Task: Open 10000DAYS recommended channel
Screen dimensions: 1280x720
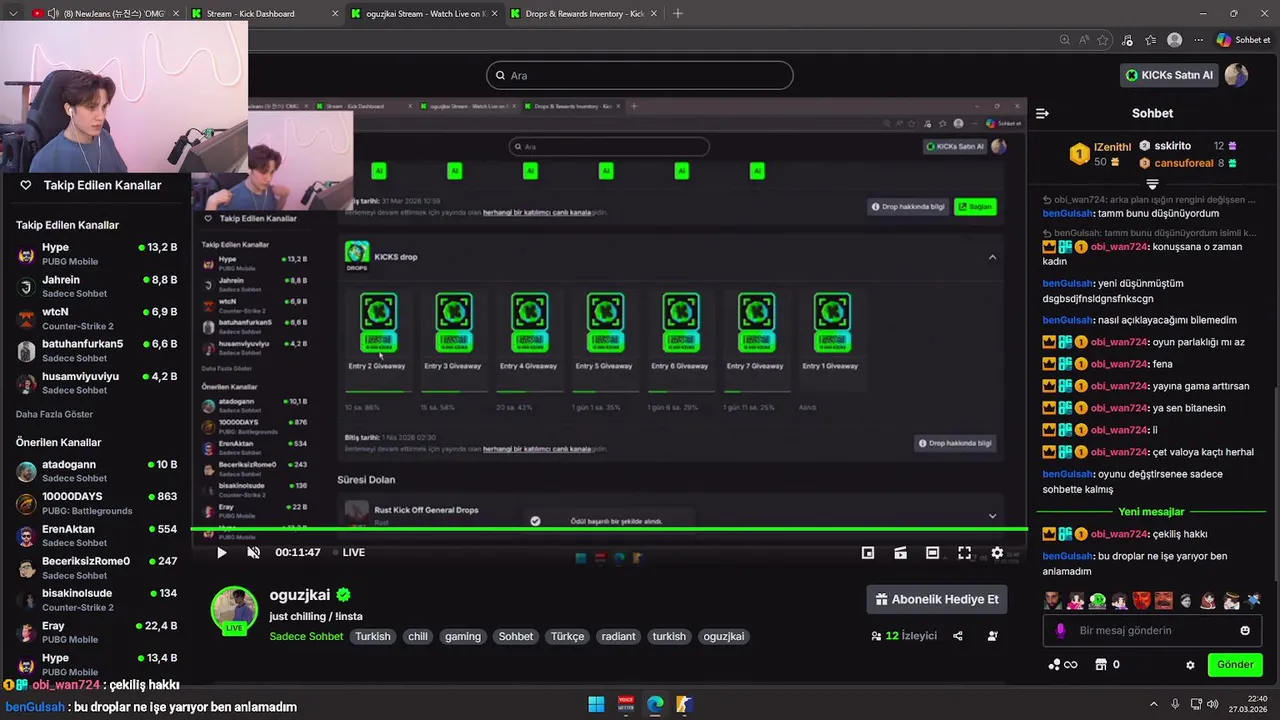Action: click(96, 503)
